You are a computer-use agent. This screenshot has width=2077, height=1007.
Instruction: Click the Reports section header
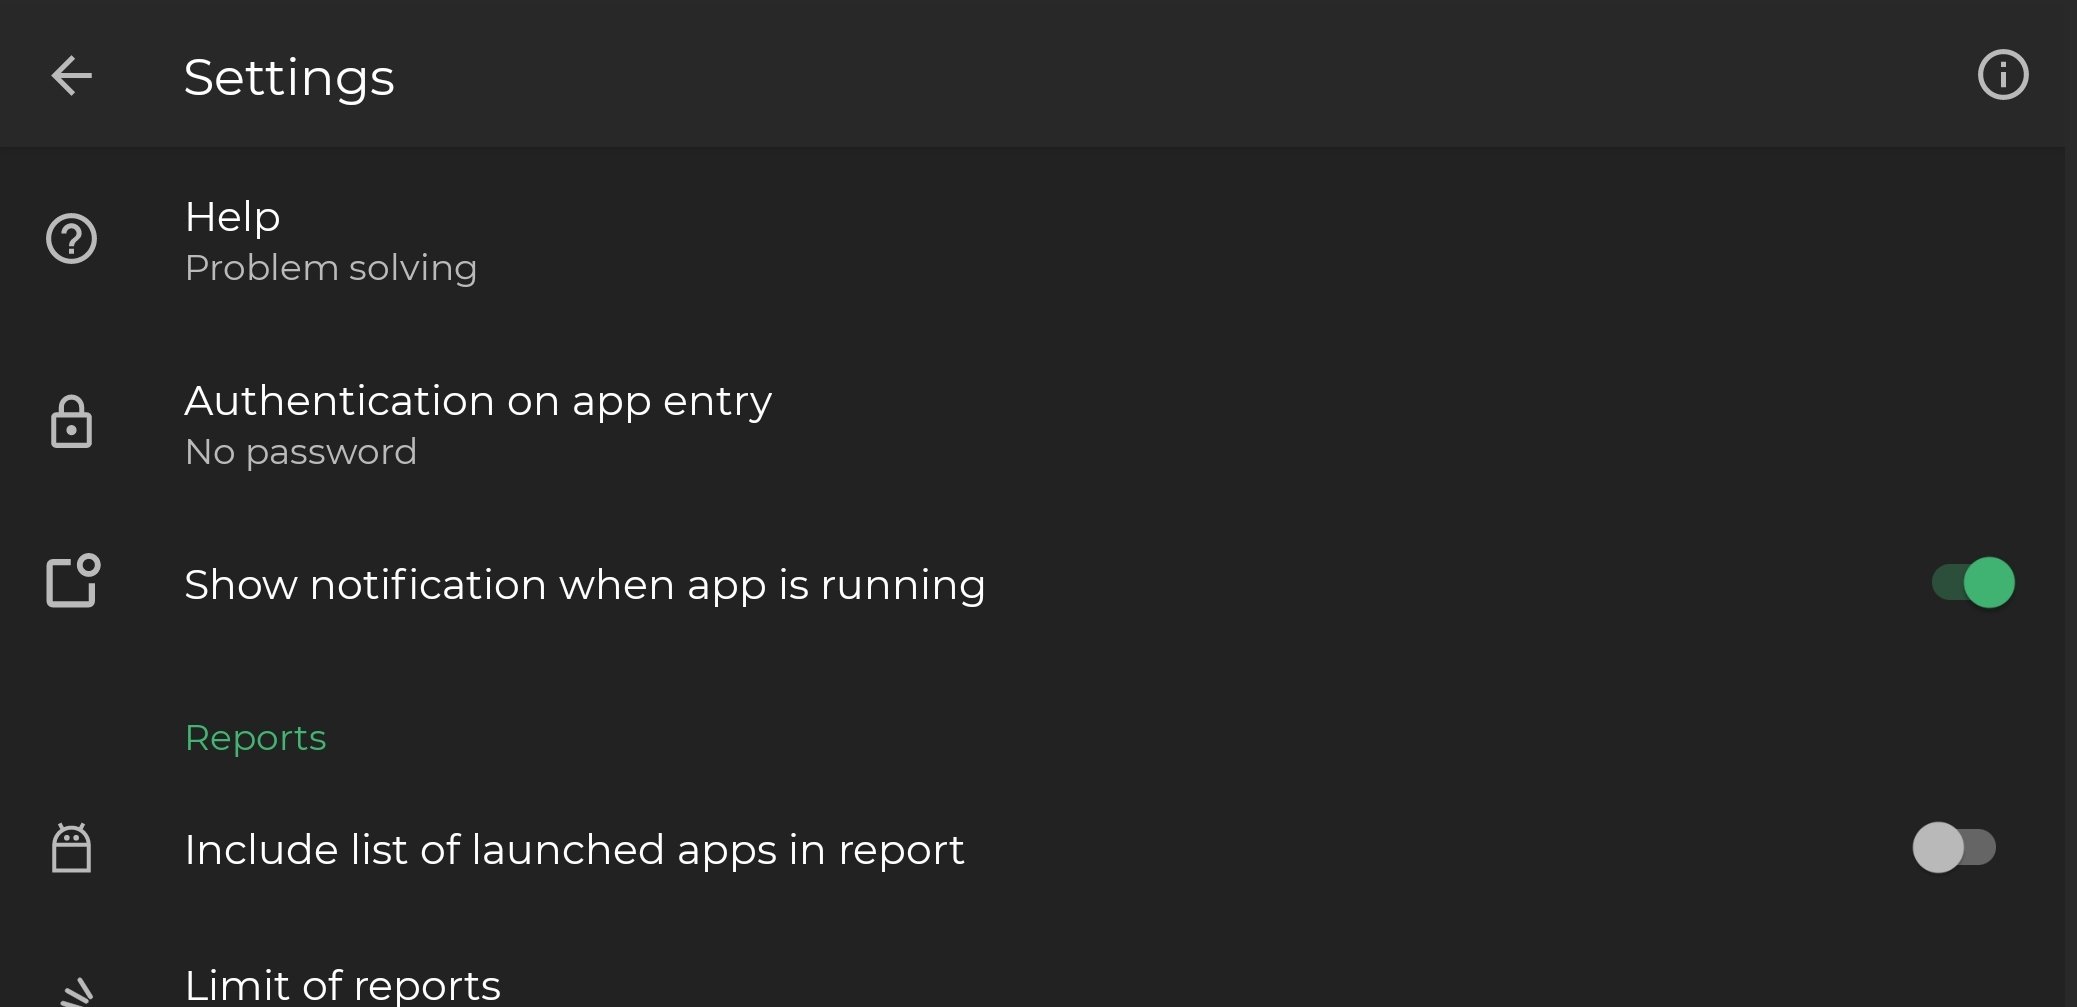click(256, 738)
